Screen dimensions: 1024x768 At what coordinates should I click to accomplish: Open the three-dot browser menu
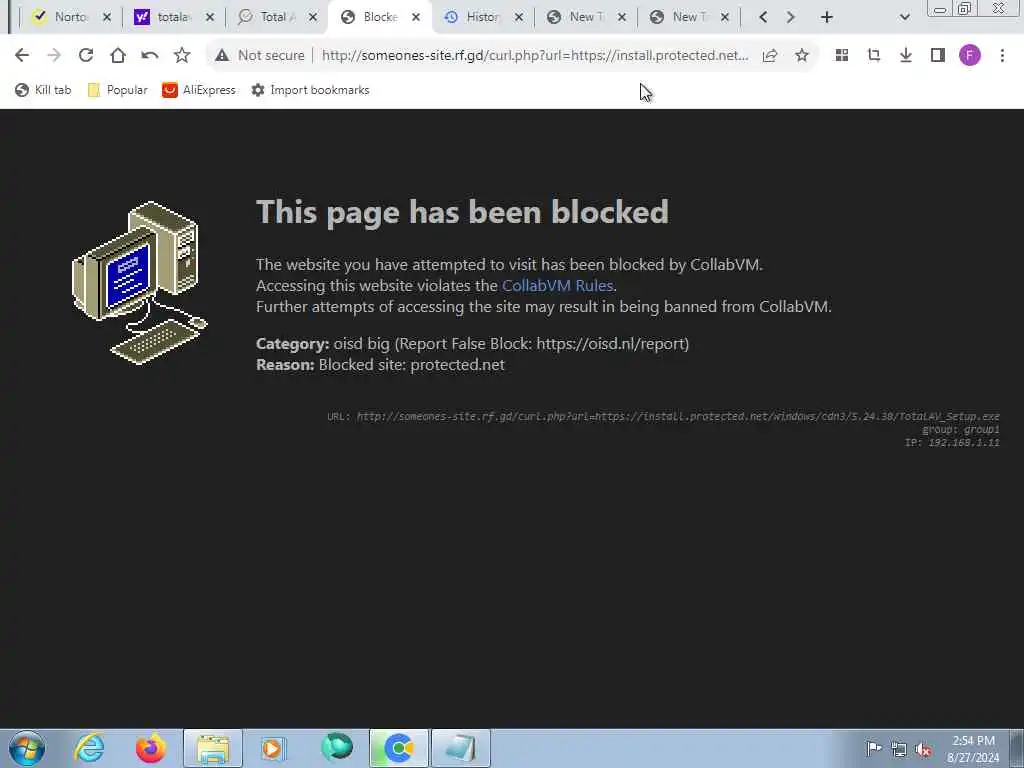pyautogui.click(x=1002, y=56)
